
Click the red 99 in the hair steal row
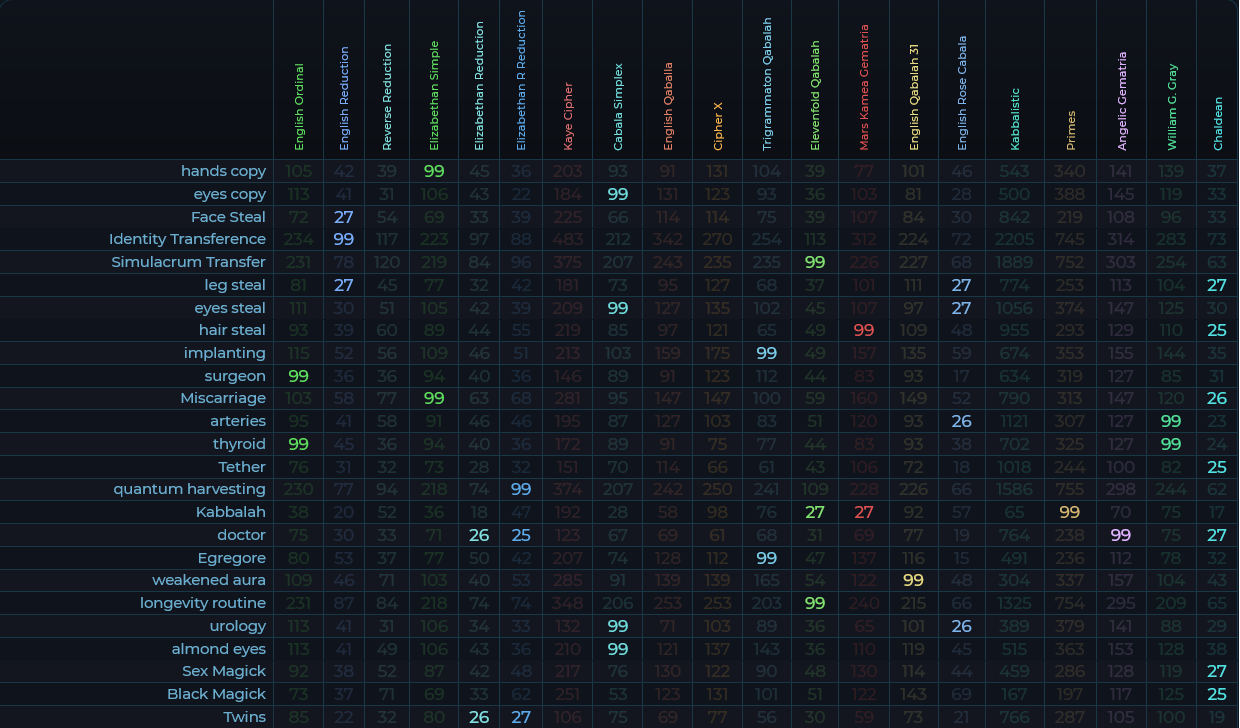pos(864,330)
